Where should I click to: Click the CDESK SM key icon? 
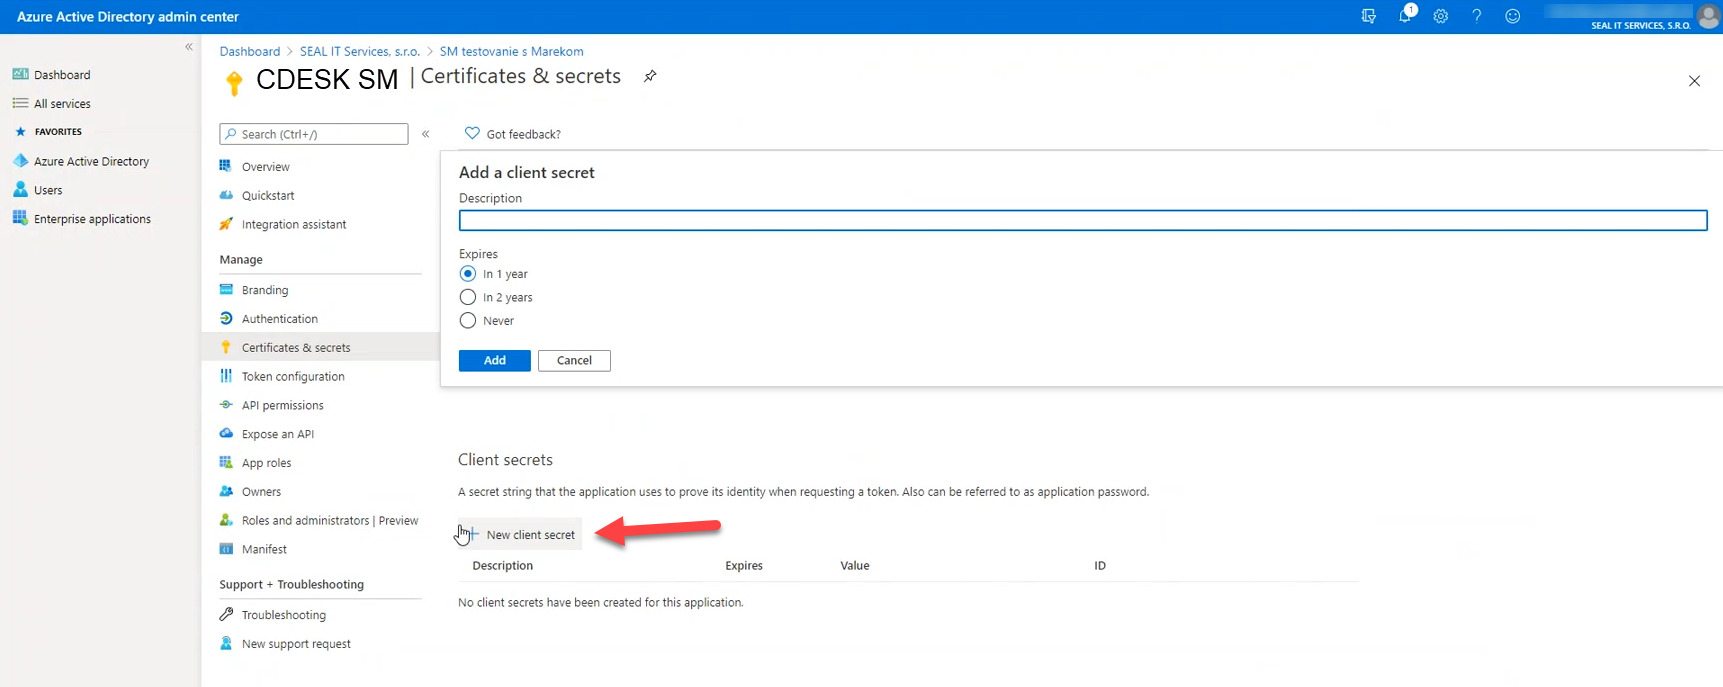pos(234,83)
